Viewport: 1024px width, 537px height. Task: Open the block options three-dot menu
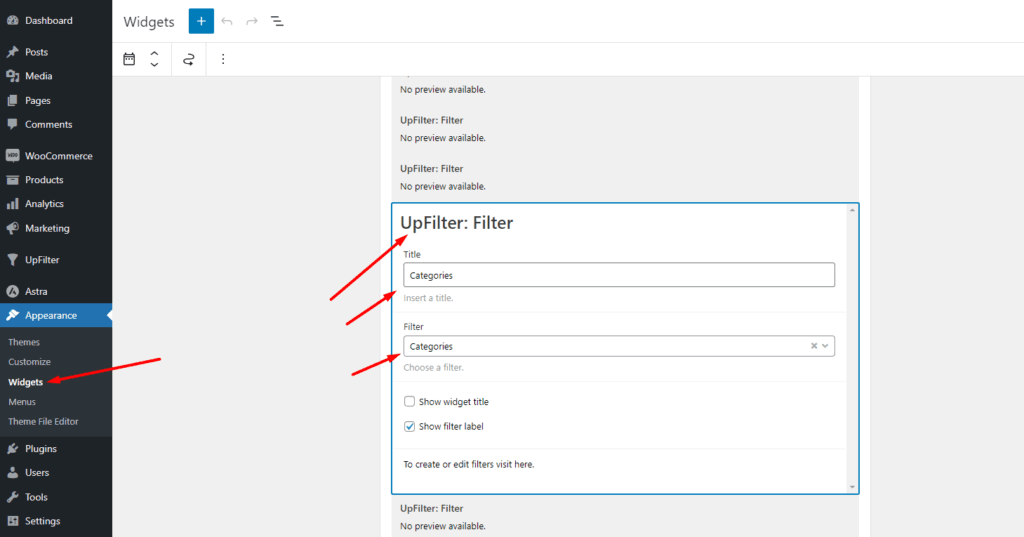click(x=223, y=59)
